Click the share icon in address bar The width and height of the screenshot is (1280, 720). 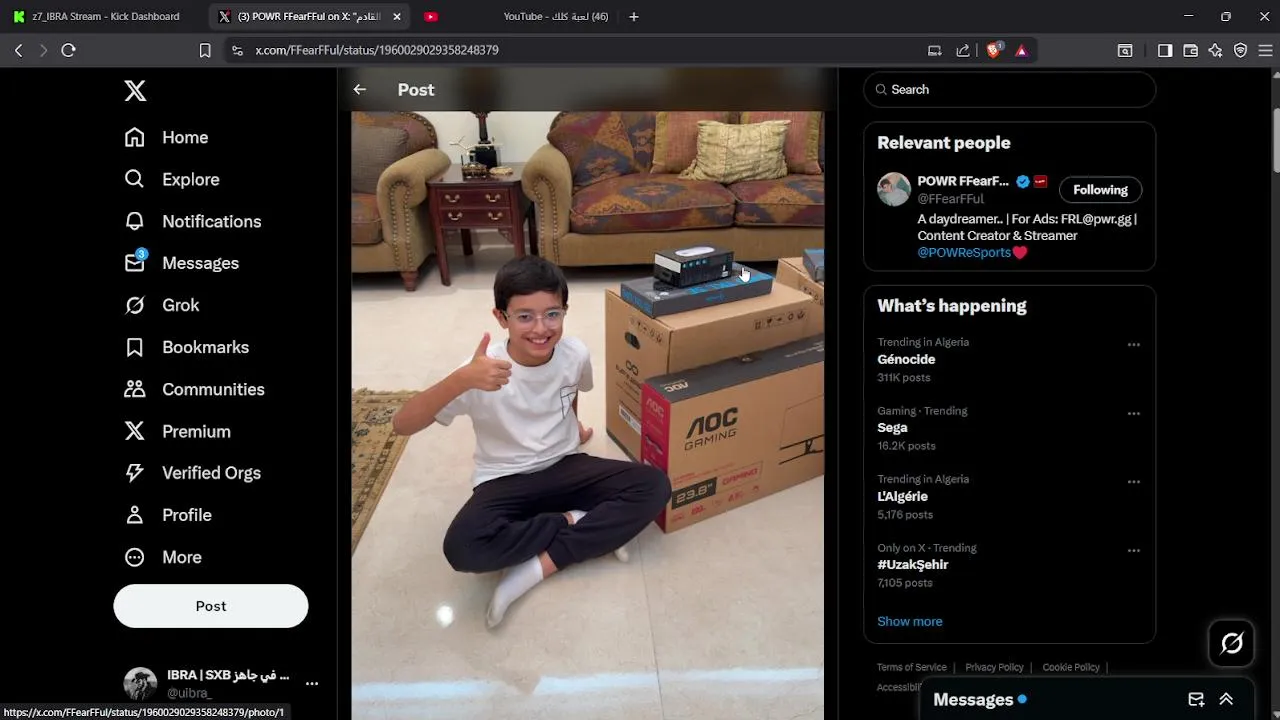(963, 50)
